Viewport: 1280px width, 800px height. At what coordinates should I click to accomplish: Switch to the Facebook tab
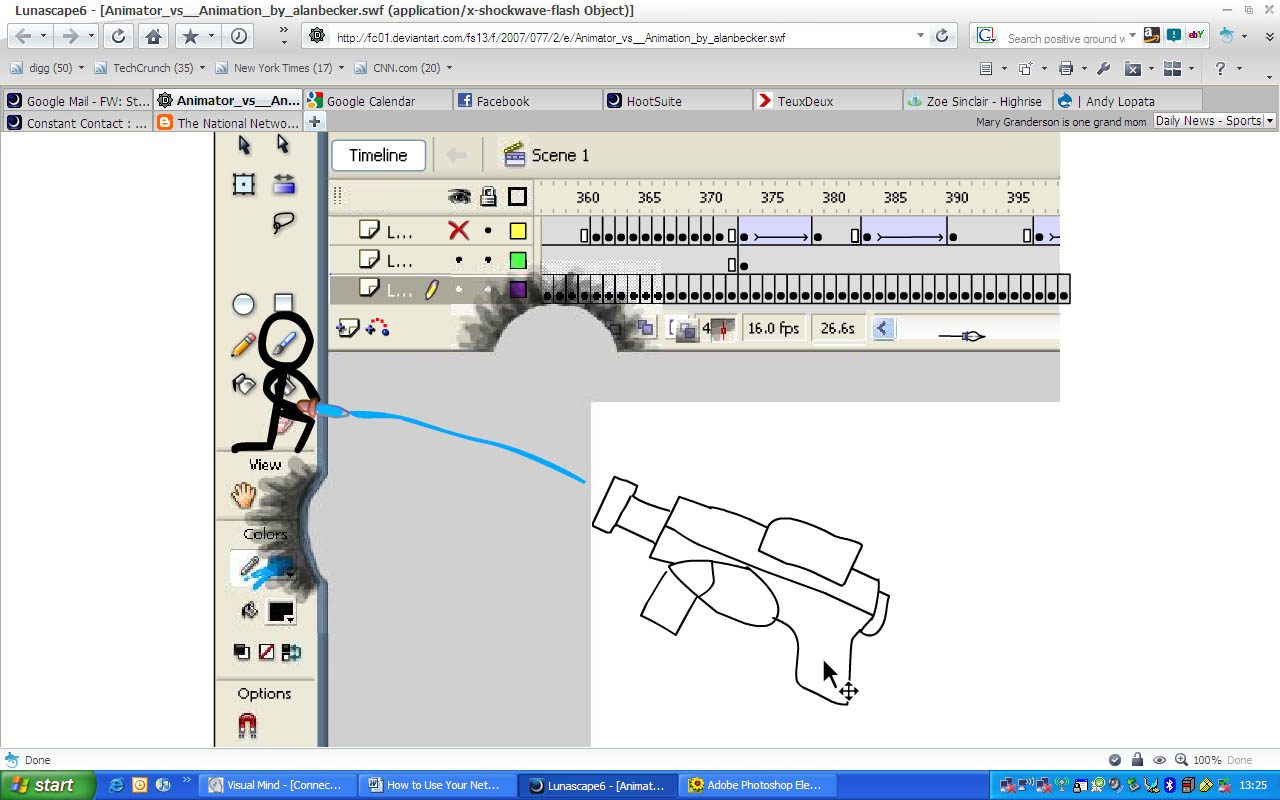[x=527, y=101]
